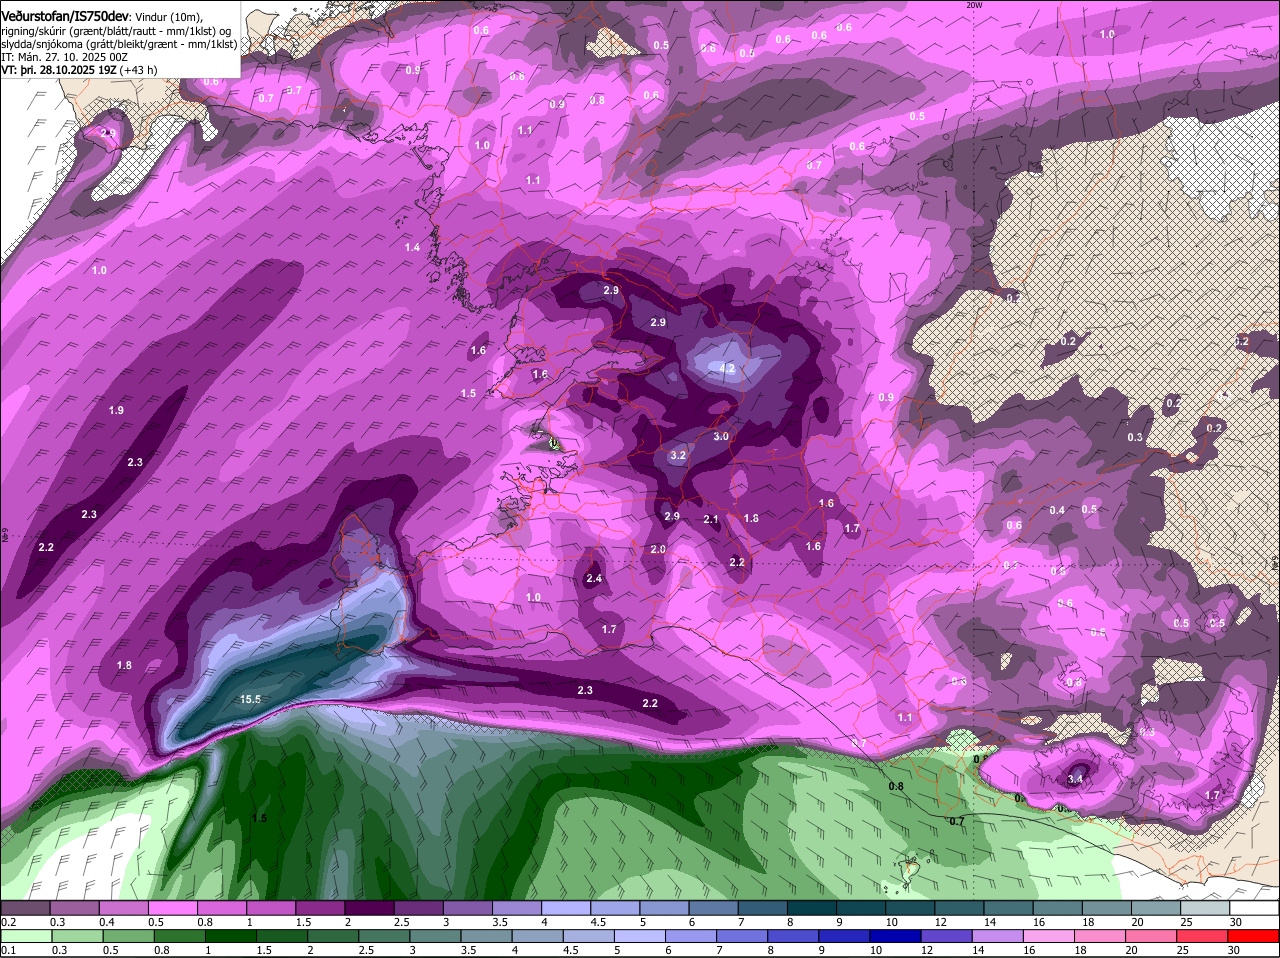Click the white upper legend swatch labeled 30
The height and width of the screenshot is (958, 1280).
(1254, 908)
